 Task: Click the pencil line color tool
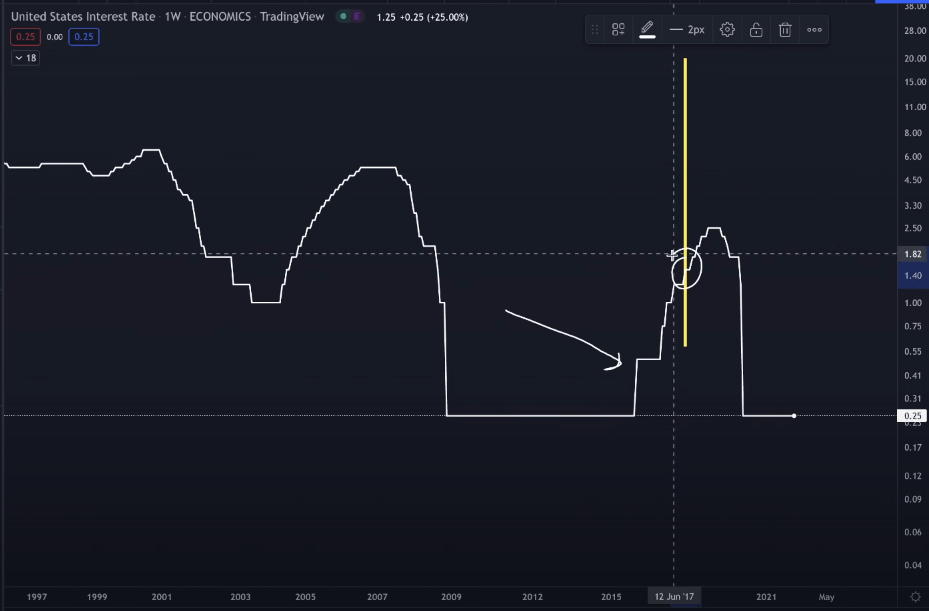tap(647, 30)
